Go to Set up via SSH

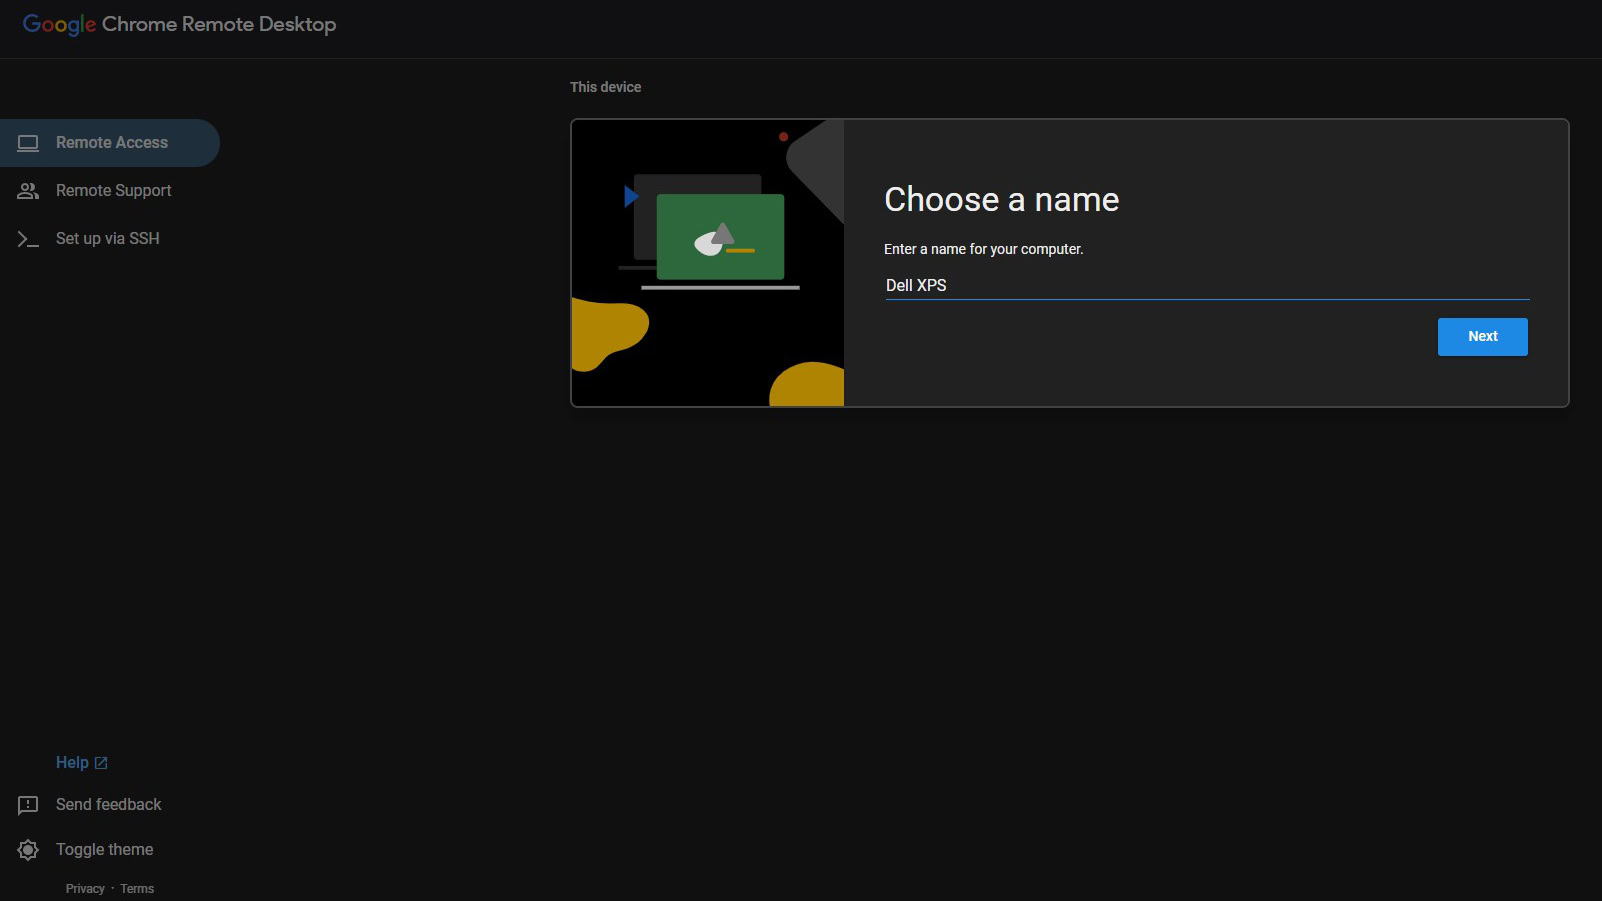coord(108,239)
